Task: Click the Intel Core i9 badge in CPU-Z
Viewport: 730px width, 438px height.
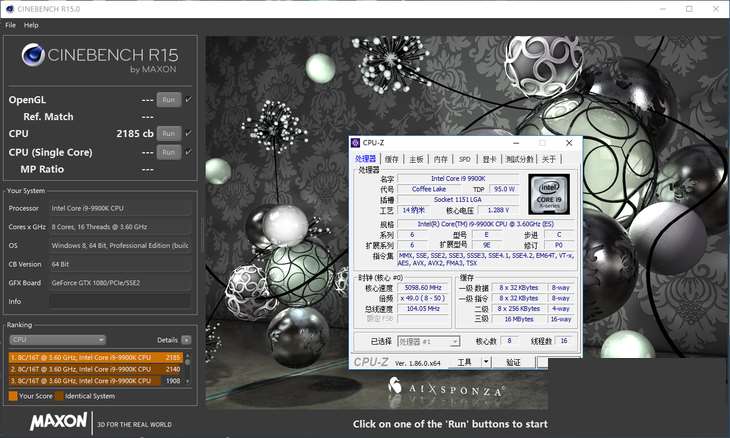Action: coord(549,195)
